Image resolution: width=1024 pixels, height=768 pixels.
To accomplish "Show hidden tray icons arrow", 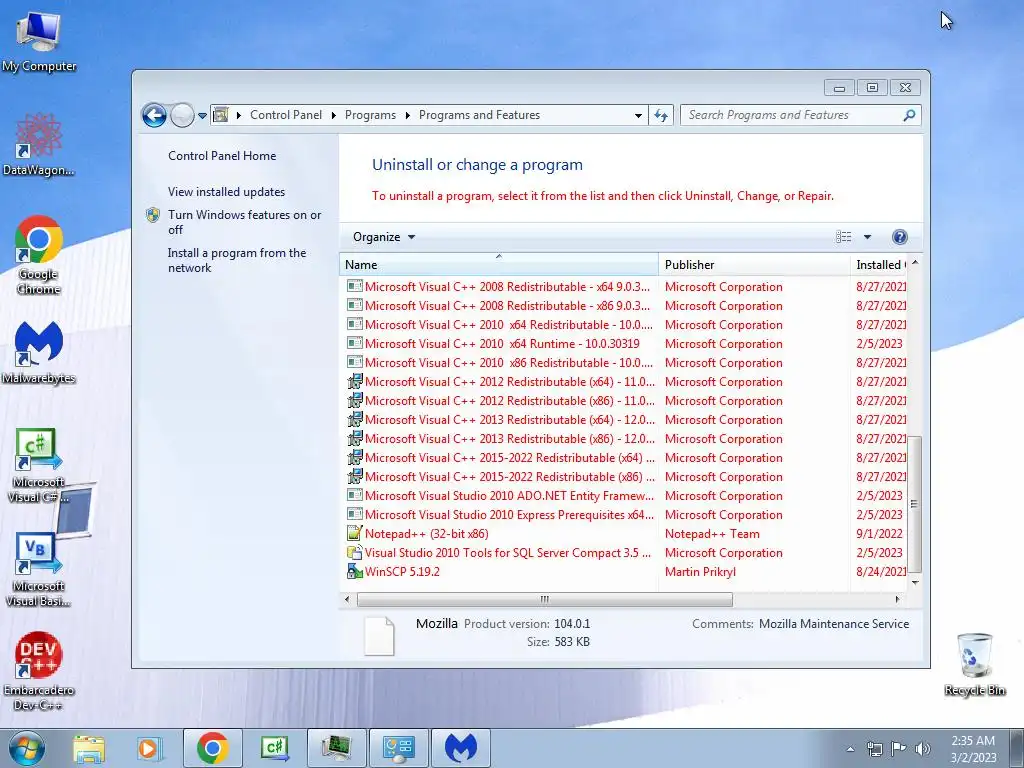I will pos(850,749).
